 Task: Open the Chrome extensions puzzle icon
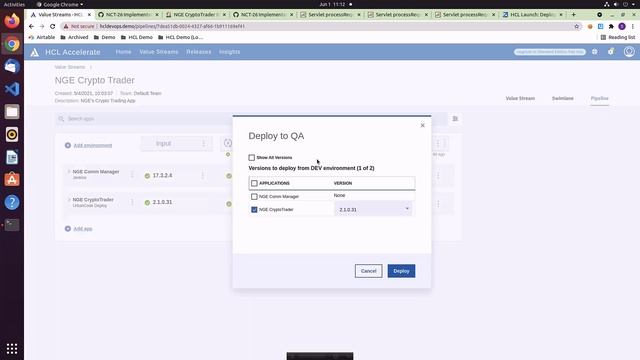611,26
